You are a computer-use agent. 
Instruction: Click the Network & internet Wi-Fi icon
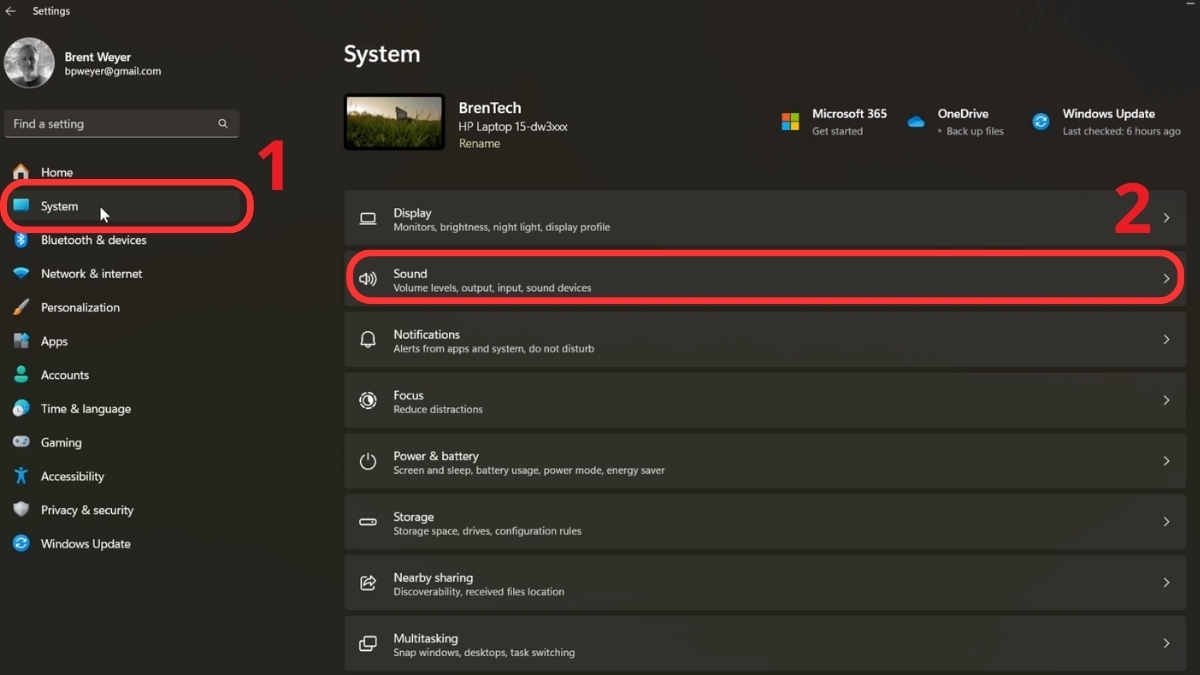(x=20, y=274)
